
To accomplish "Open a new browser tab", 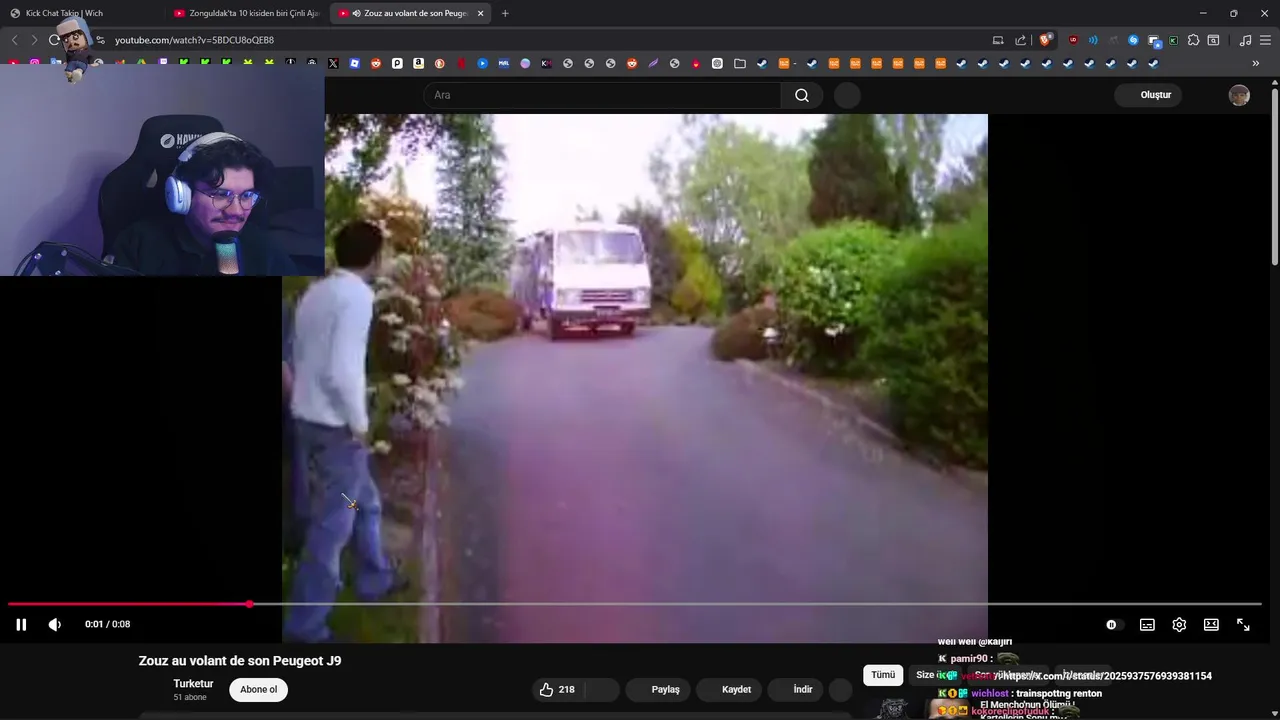I will click(x=505, y=13).
